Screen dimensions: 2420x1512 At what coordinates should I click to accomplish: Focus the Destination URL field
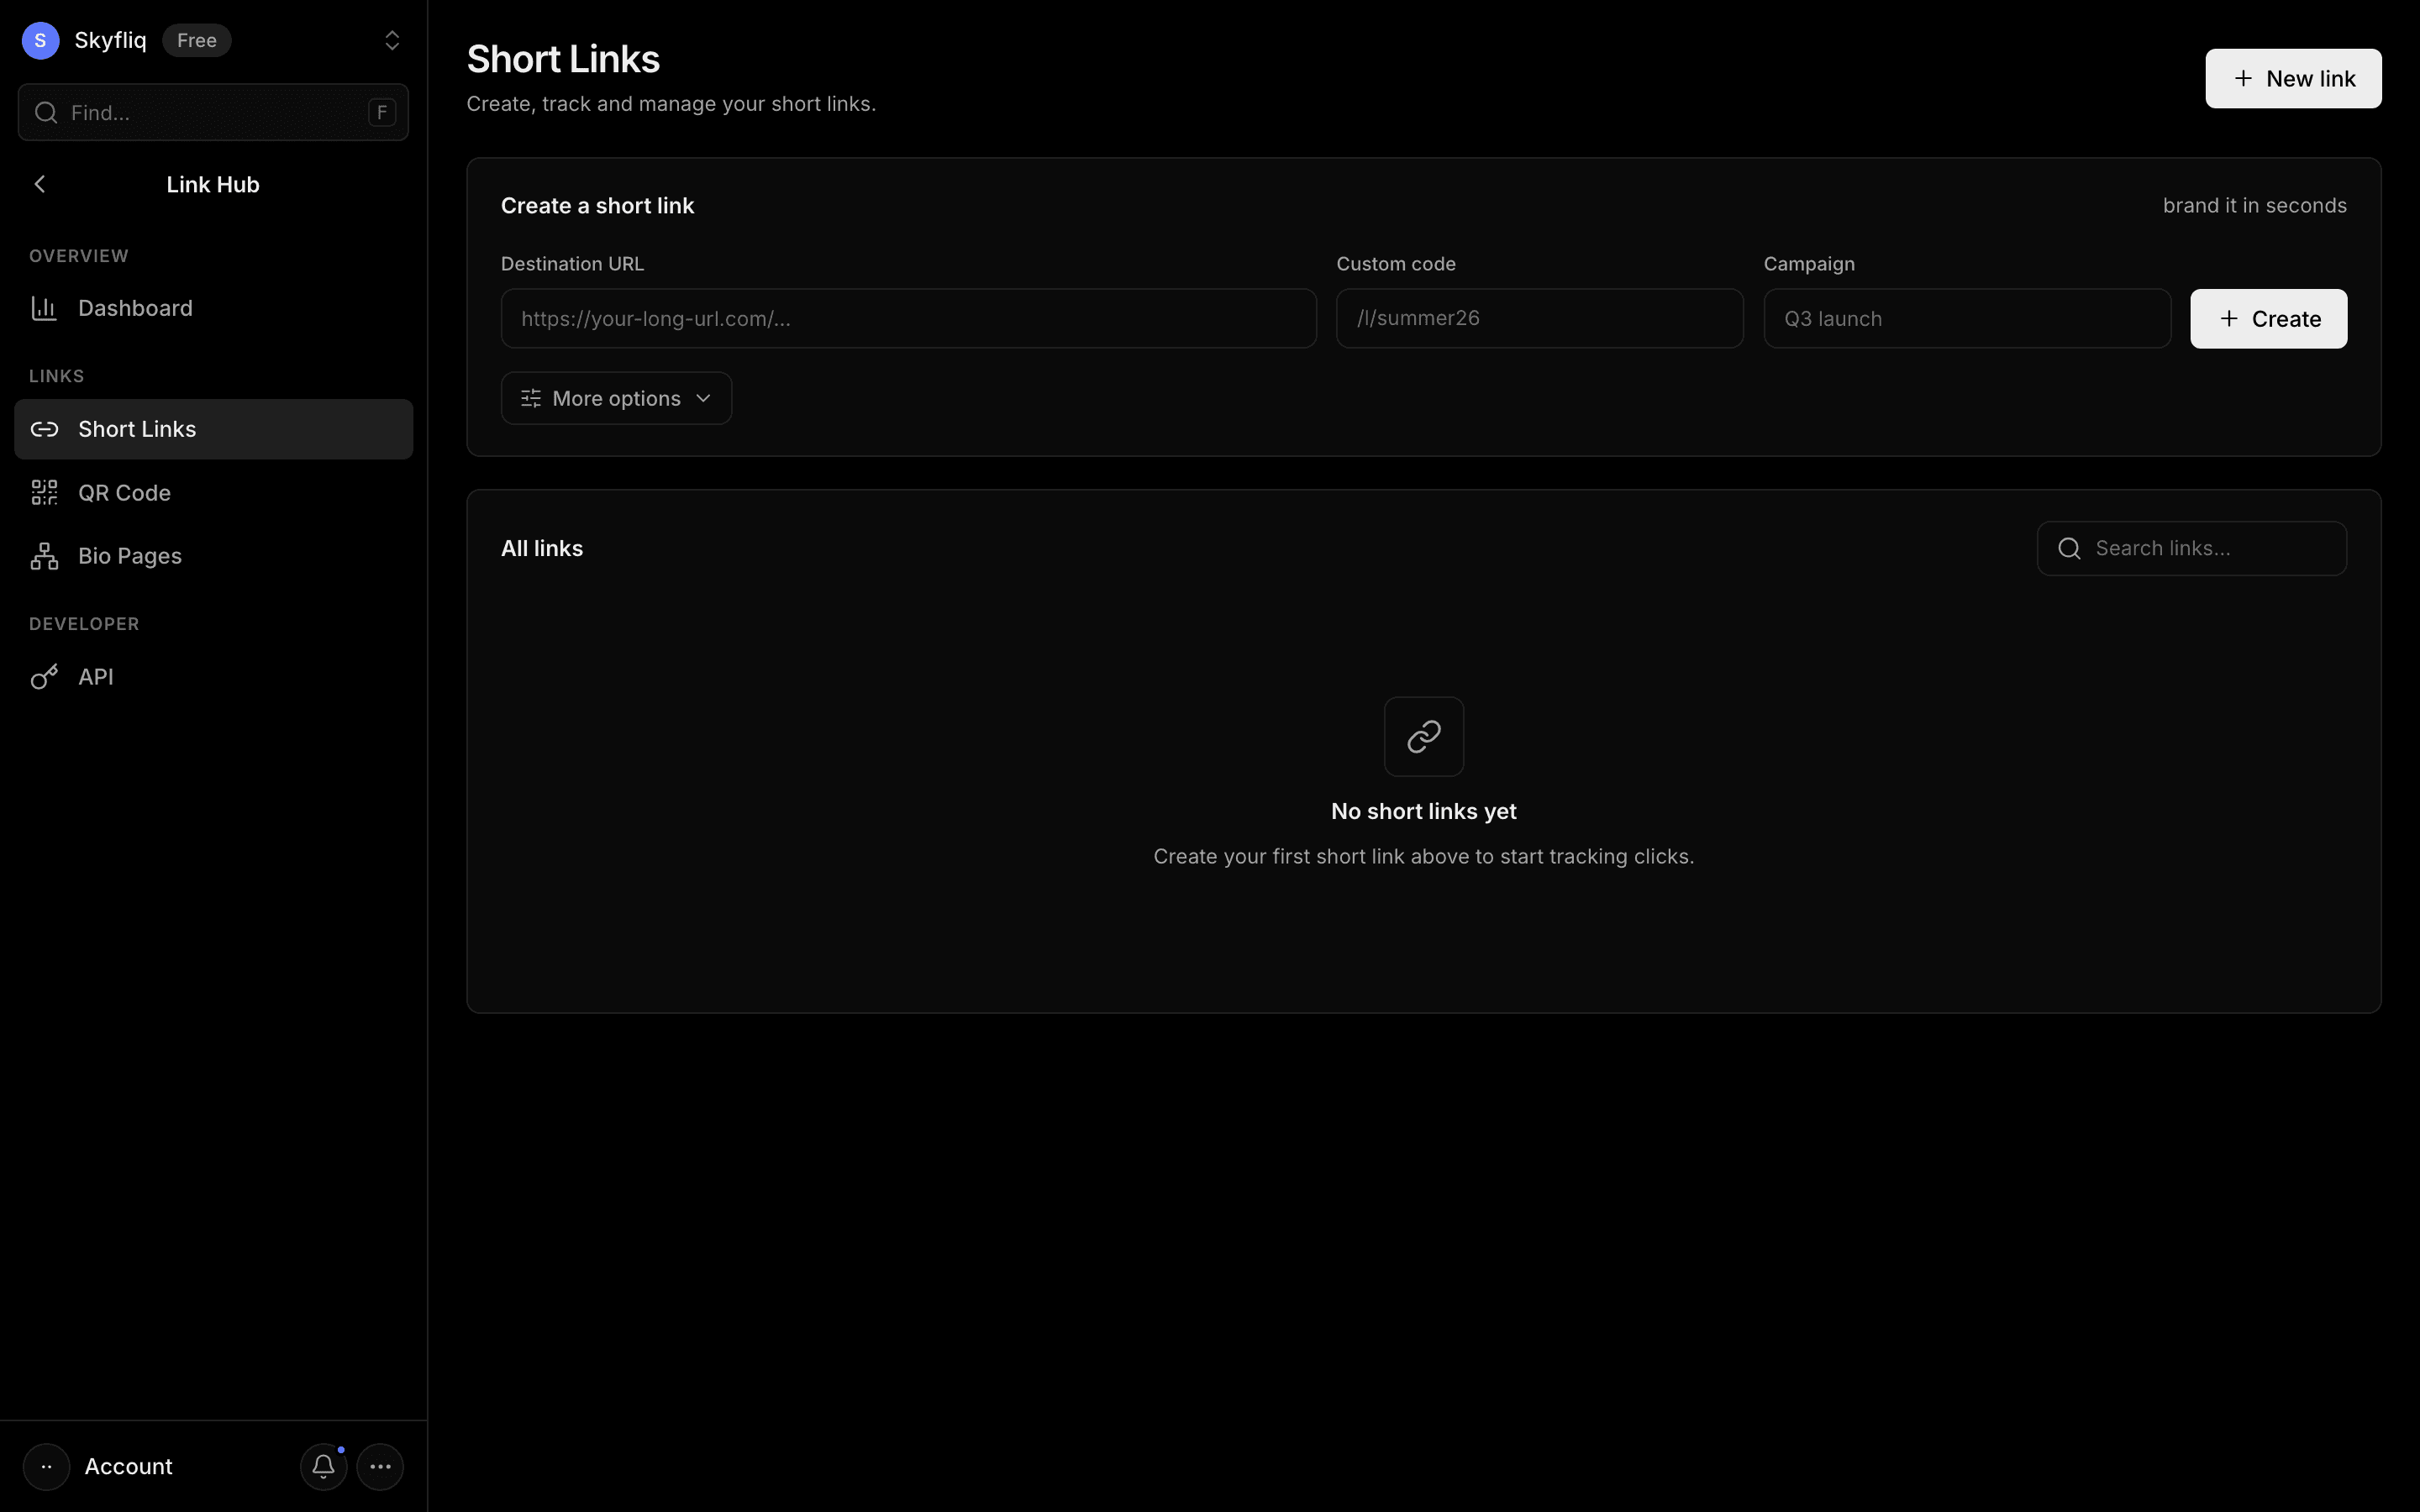[908, 318]
